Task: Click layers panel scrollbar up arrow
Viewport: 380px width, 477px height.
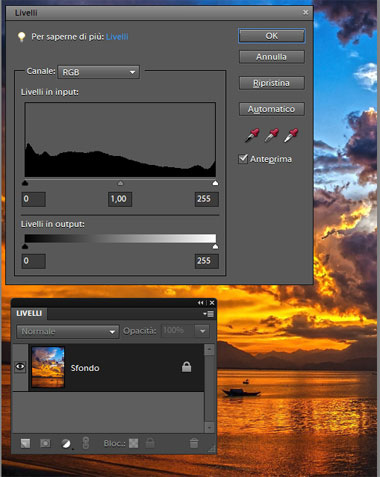Action: point(209,350)
